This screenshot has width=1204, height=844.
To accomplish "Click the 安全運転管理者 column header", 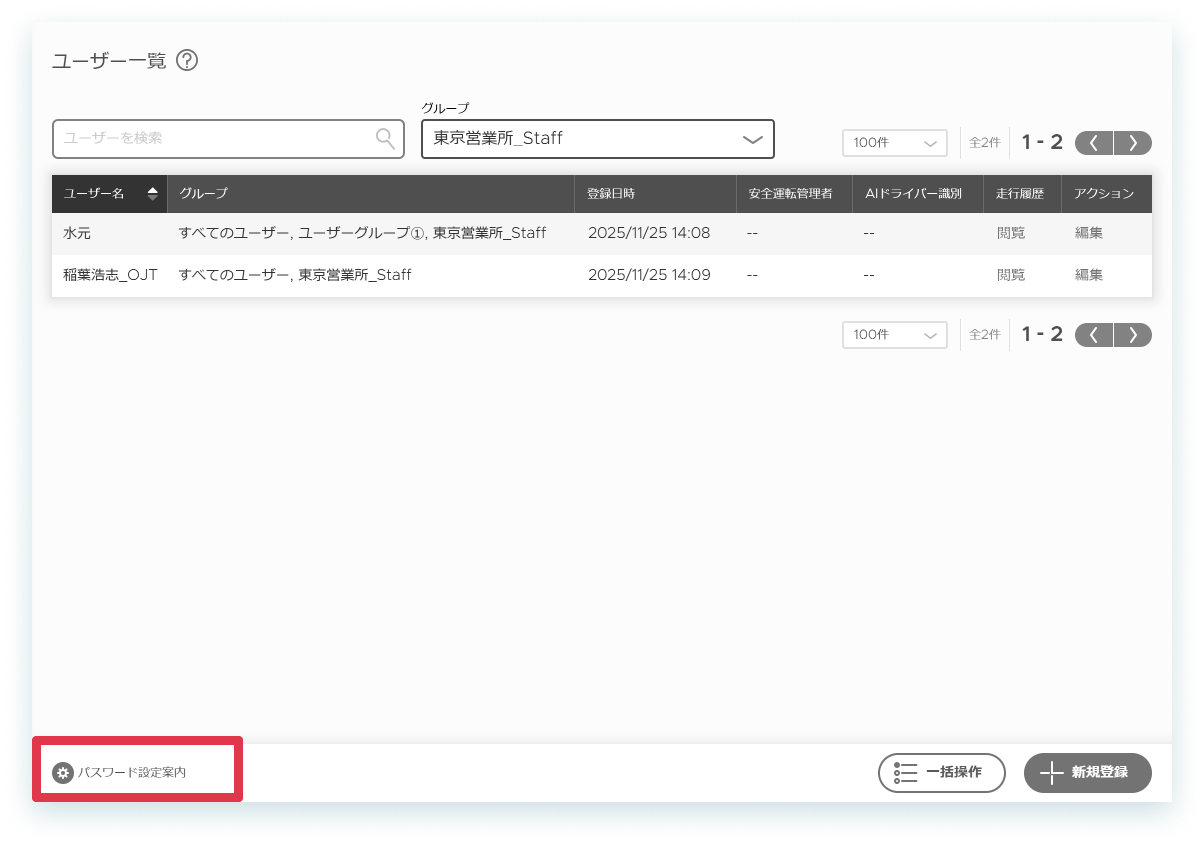I will coord(794,194).
